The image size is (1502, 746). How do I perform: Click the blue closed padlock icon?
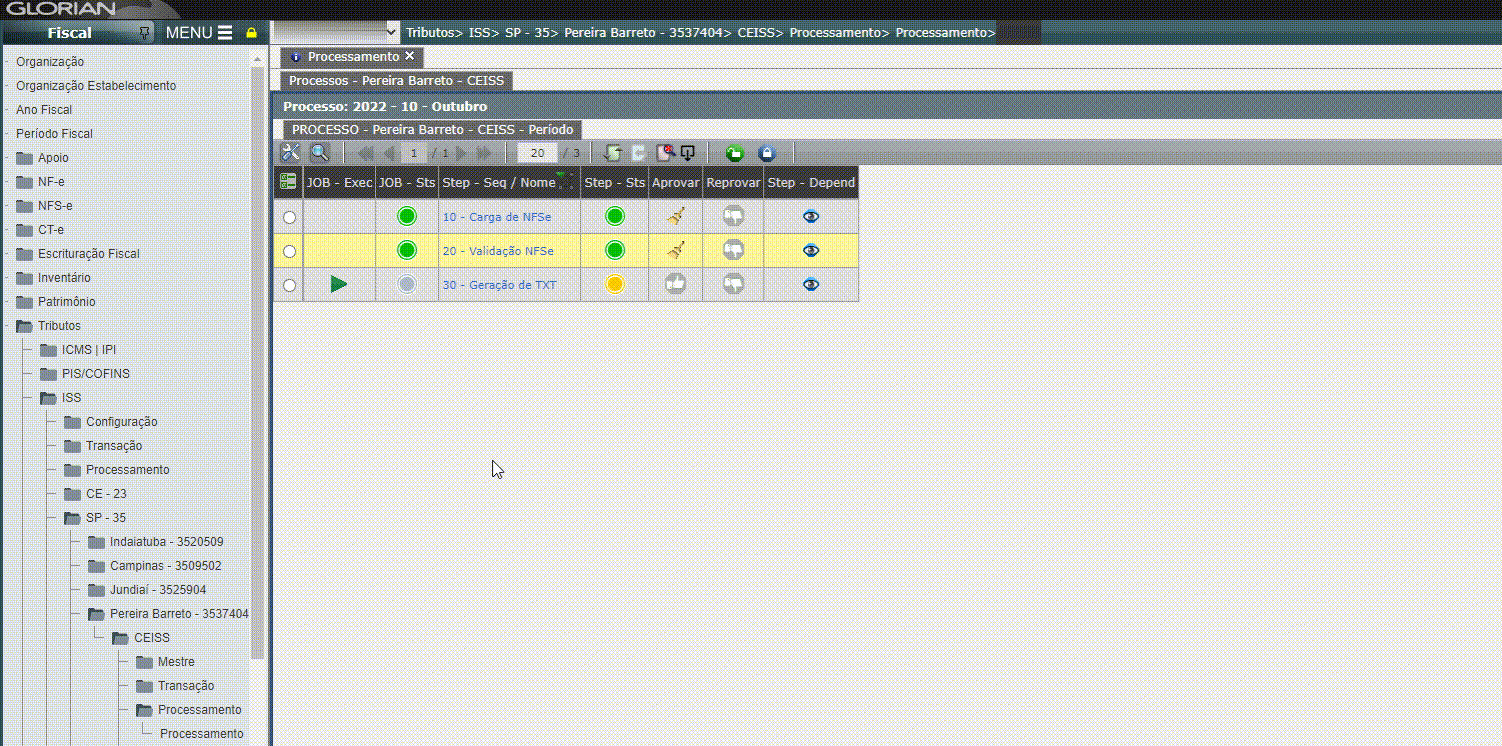pos(767,153)
